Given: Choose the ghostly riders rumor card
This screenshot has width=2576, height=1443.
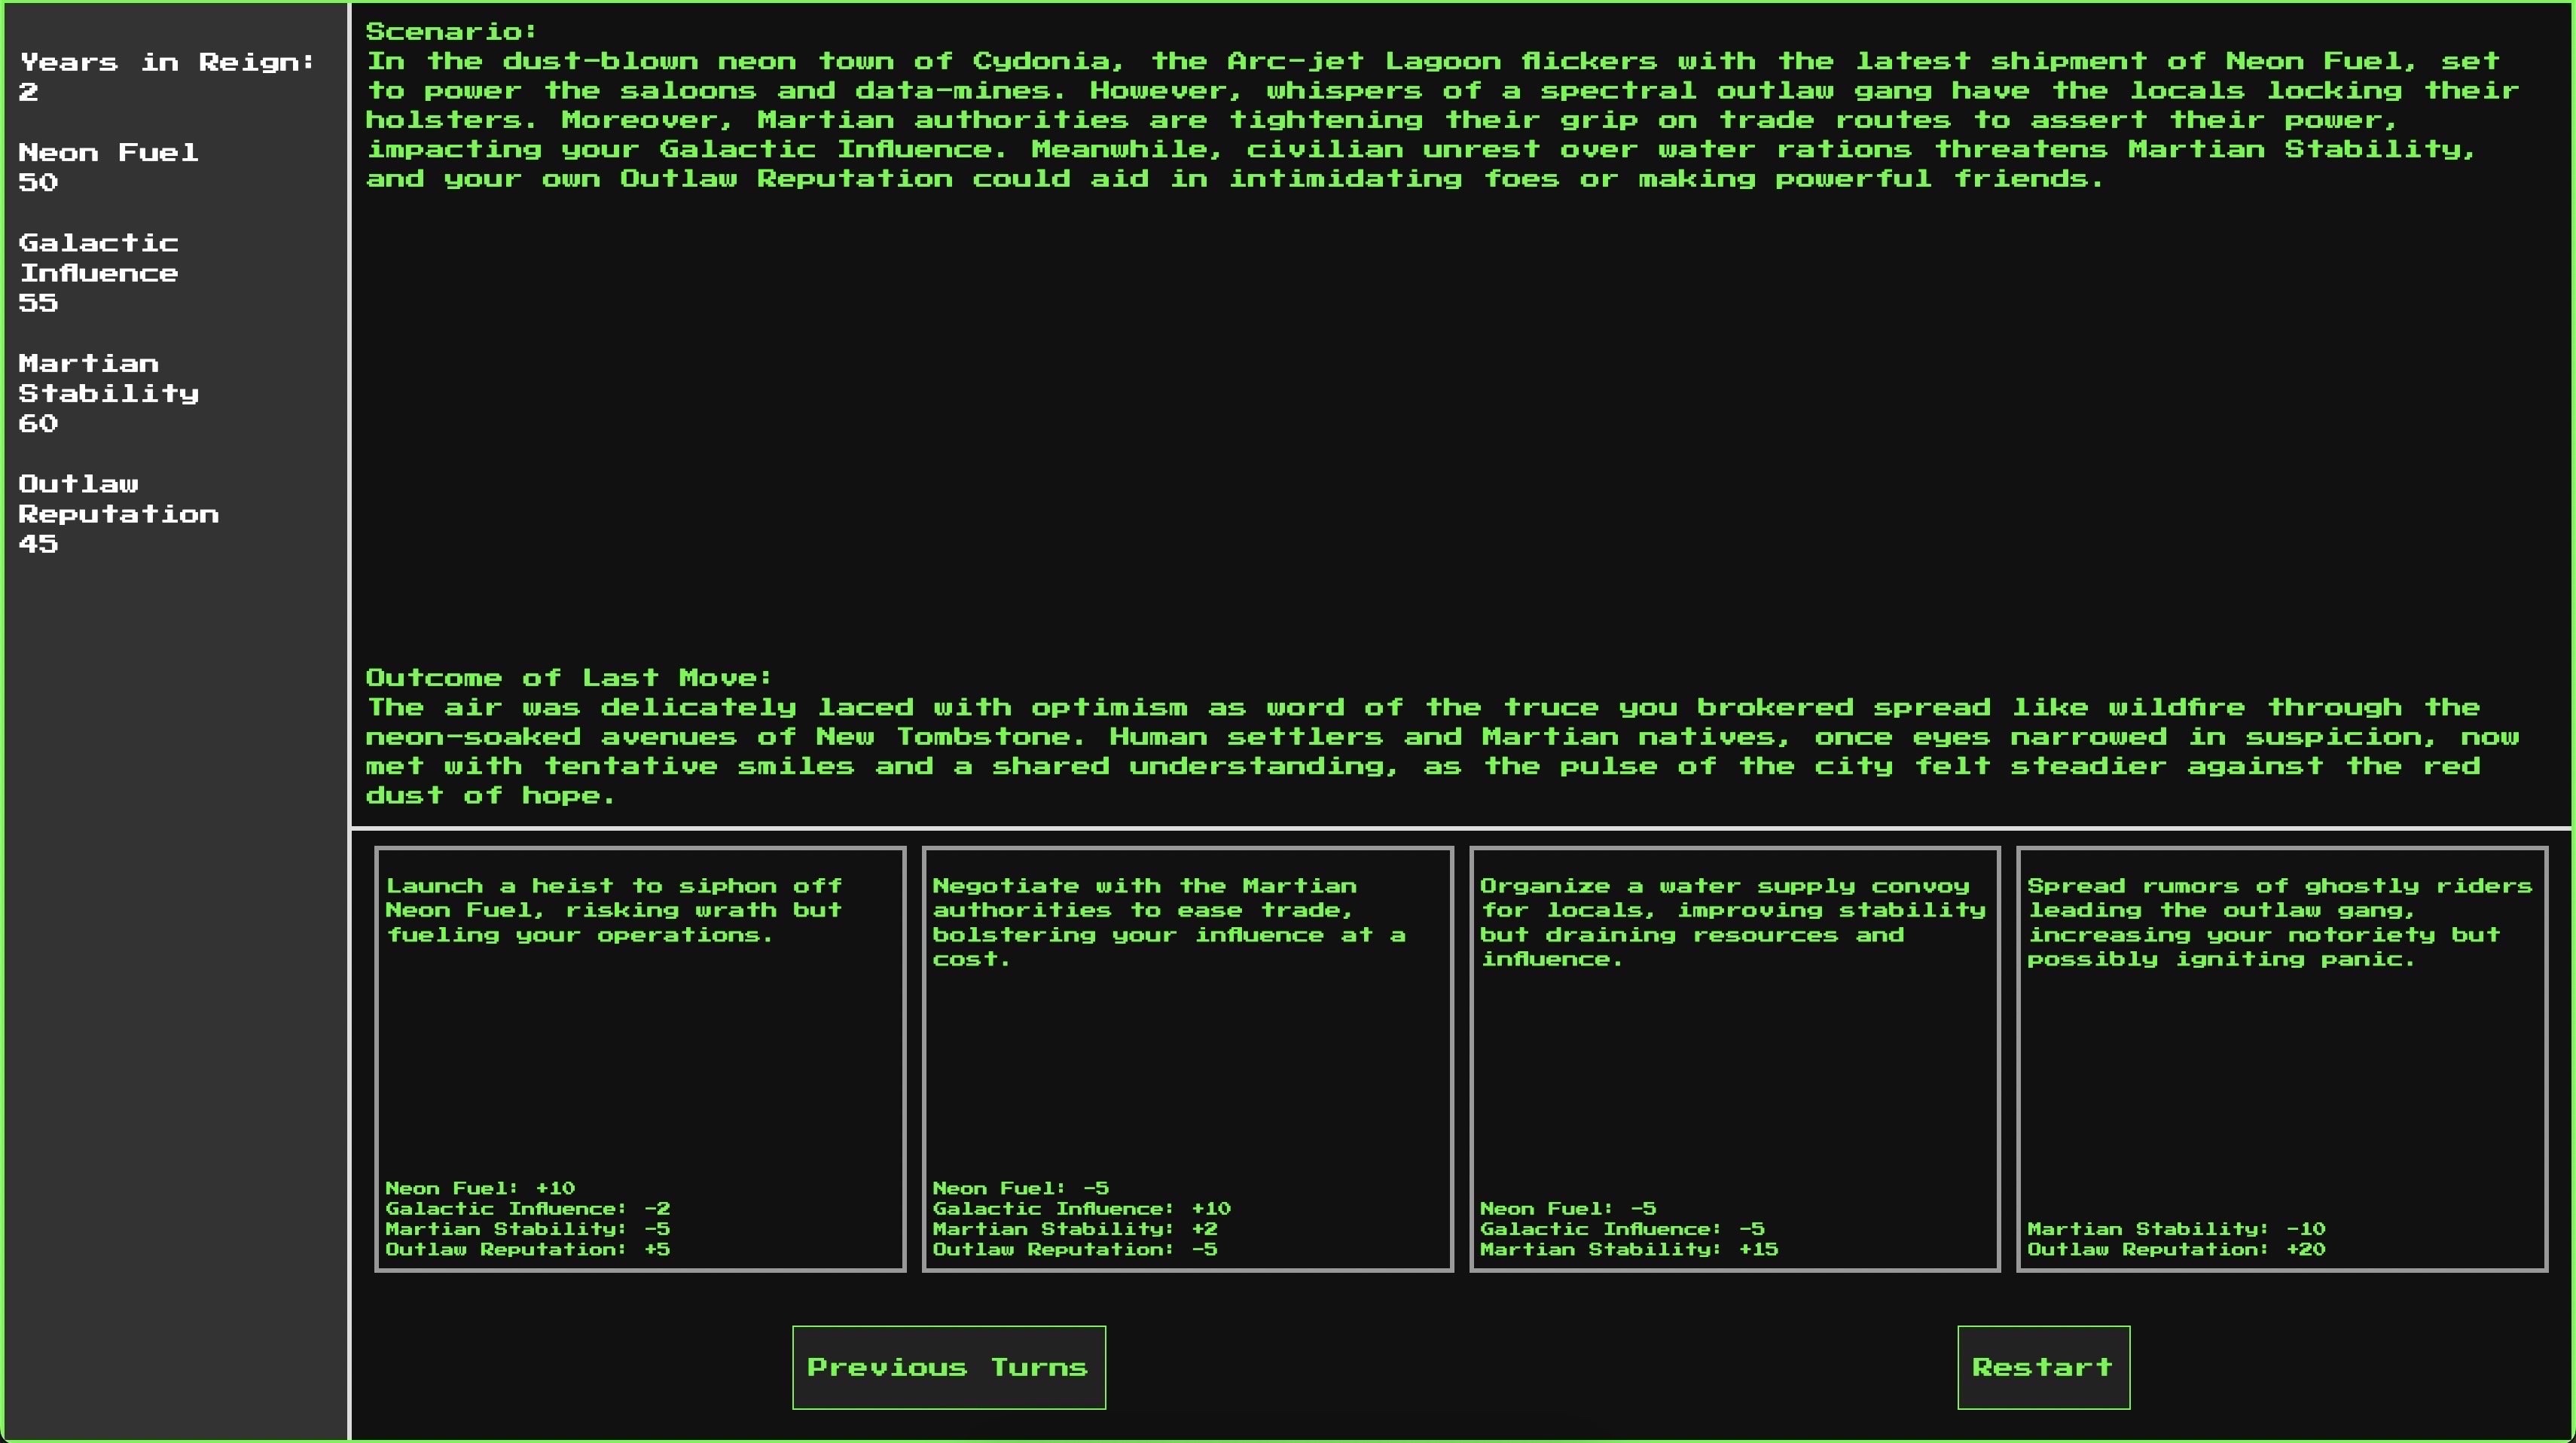Looking at the screenshot, I should [2281, 1058].
